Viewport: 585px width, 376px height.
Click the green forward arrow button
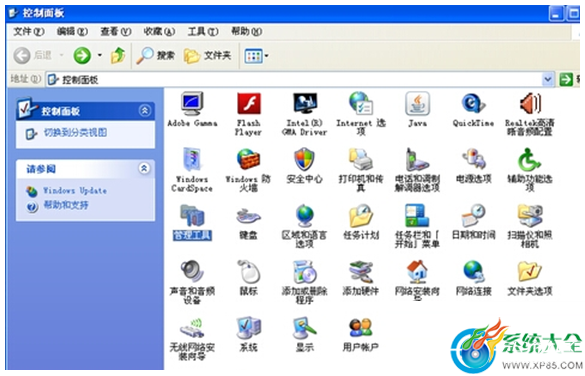[82, 56]
